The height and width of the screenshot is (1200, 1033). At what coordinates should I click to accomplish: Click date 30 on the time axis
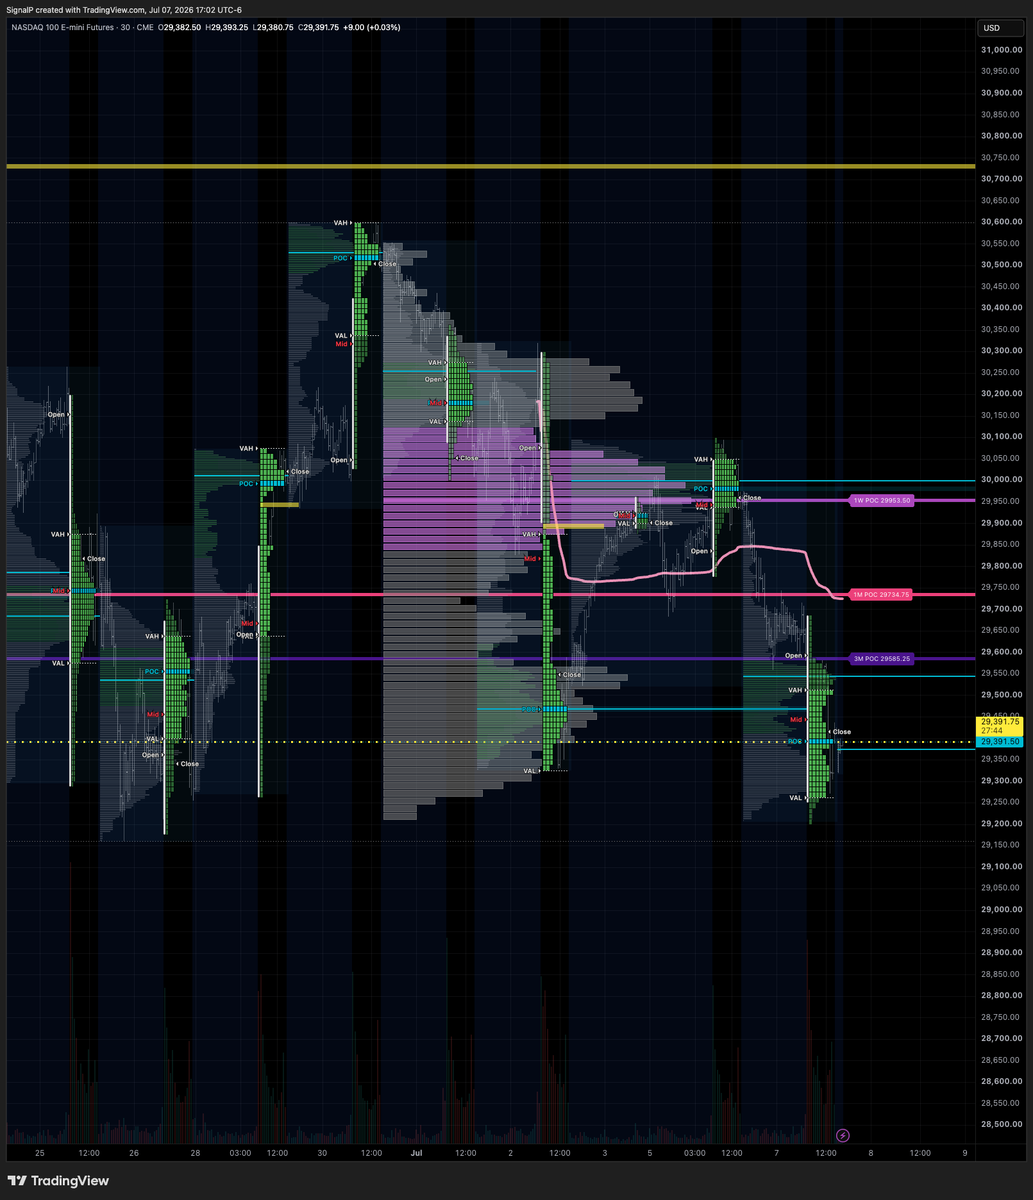pyautogui.click(x=322, y=1153)
